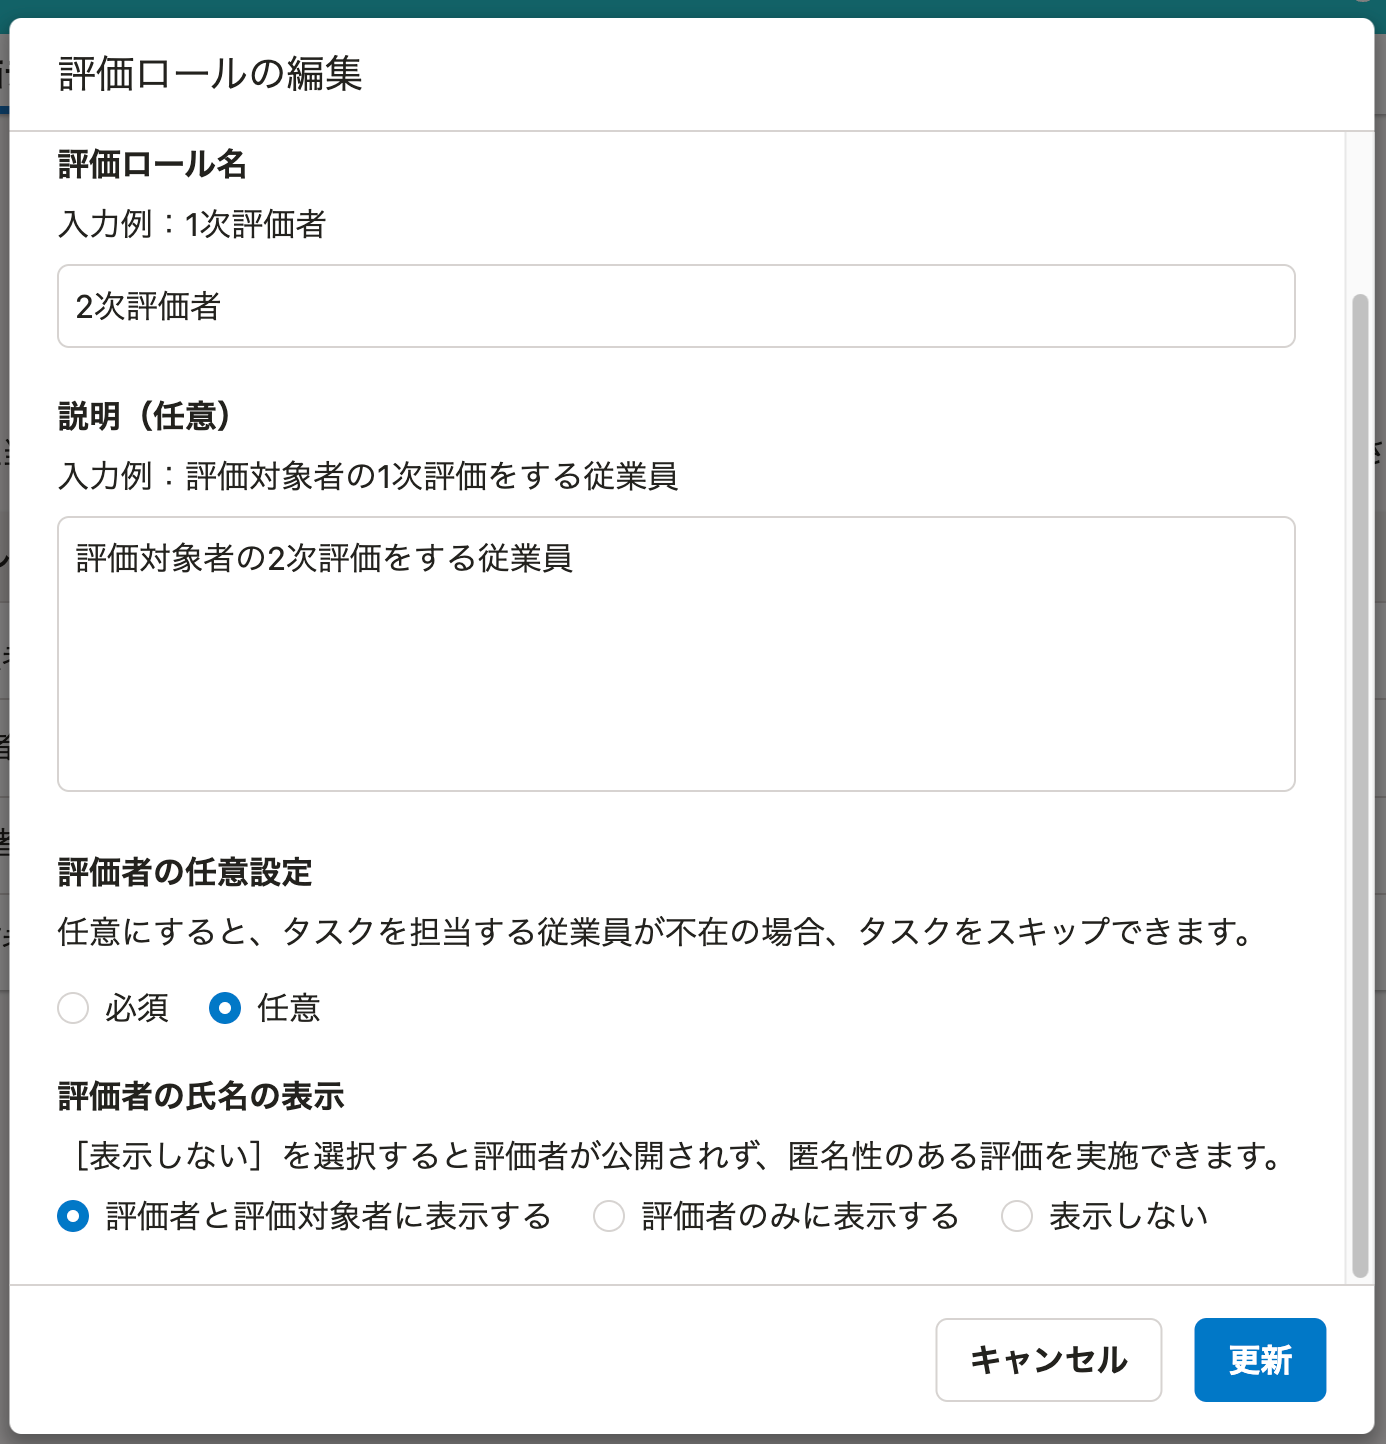
Task: Click the hint text 入力例：1次評価者
Action: (x=192, y=224)
